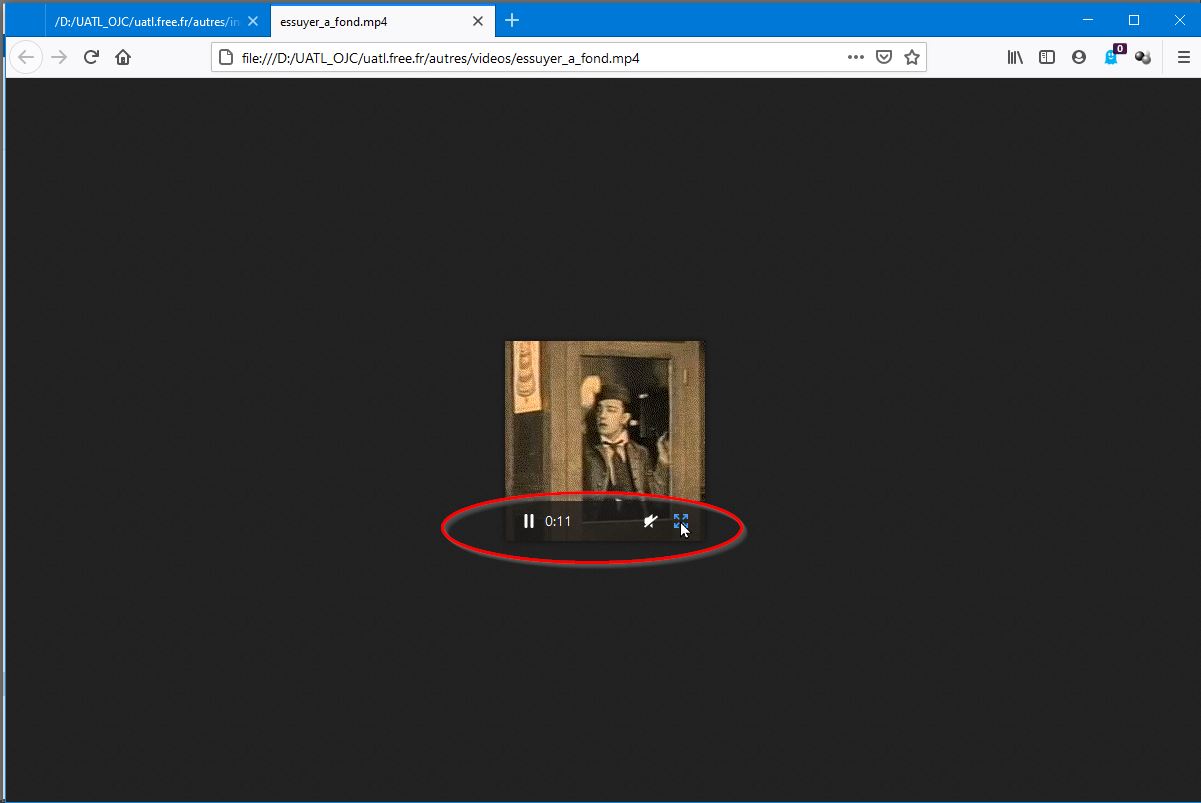The height and width of the screenshot is (803, 1201).
Task: Open the browser home page
Action: click(x=123, y=57)
